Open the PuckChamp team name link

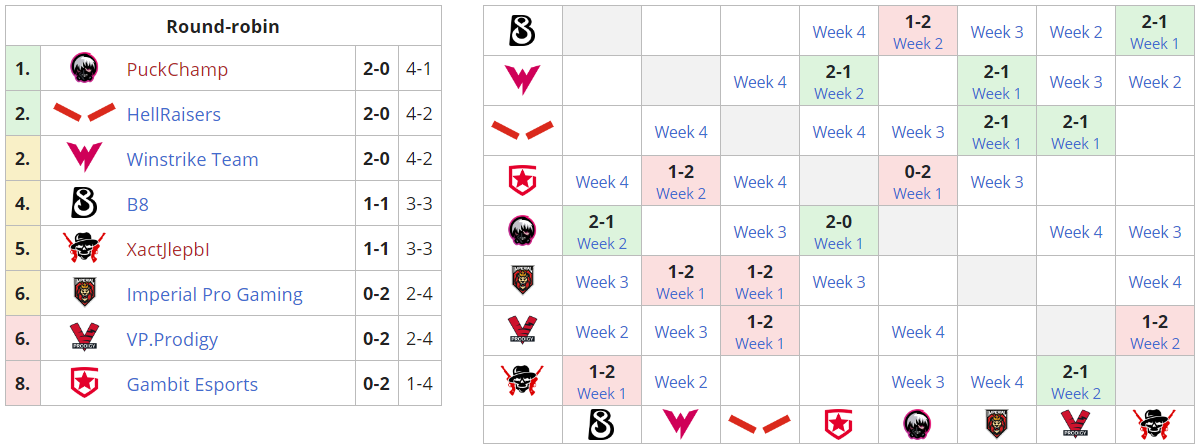(177, 69)
